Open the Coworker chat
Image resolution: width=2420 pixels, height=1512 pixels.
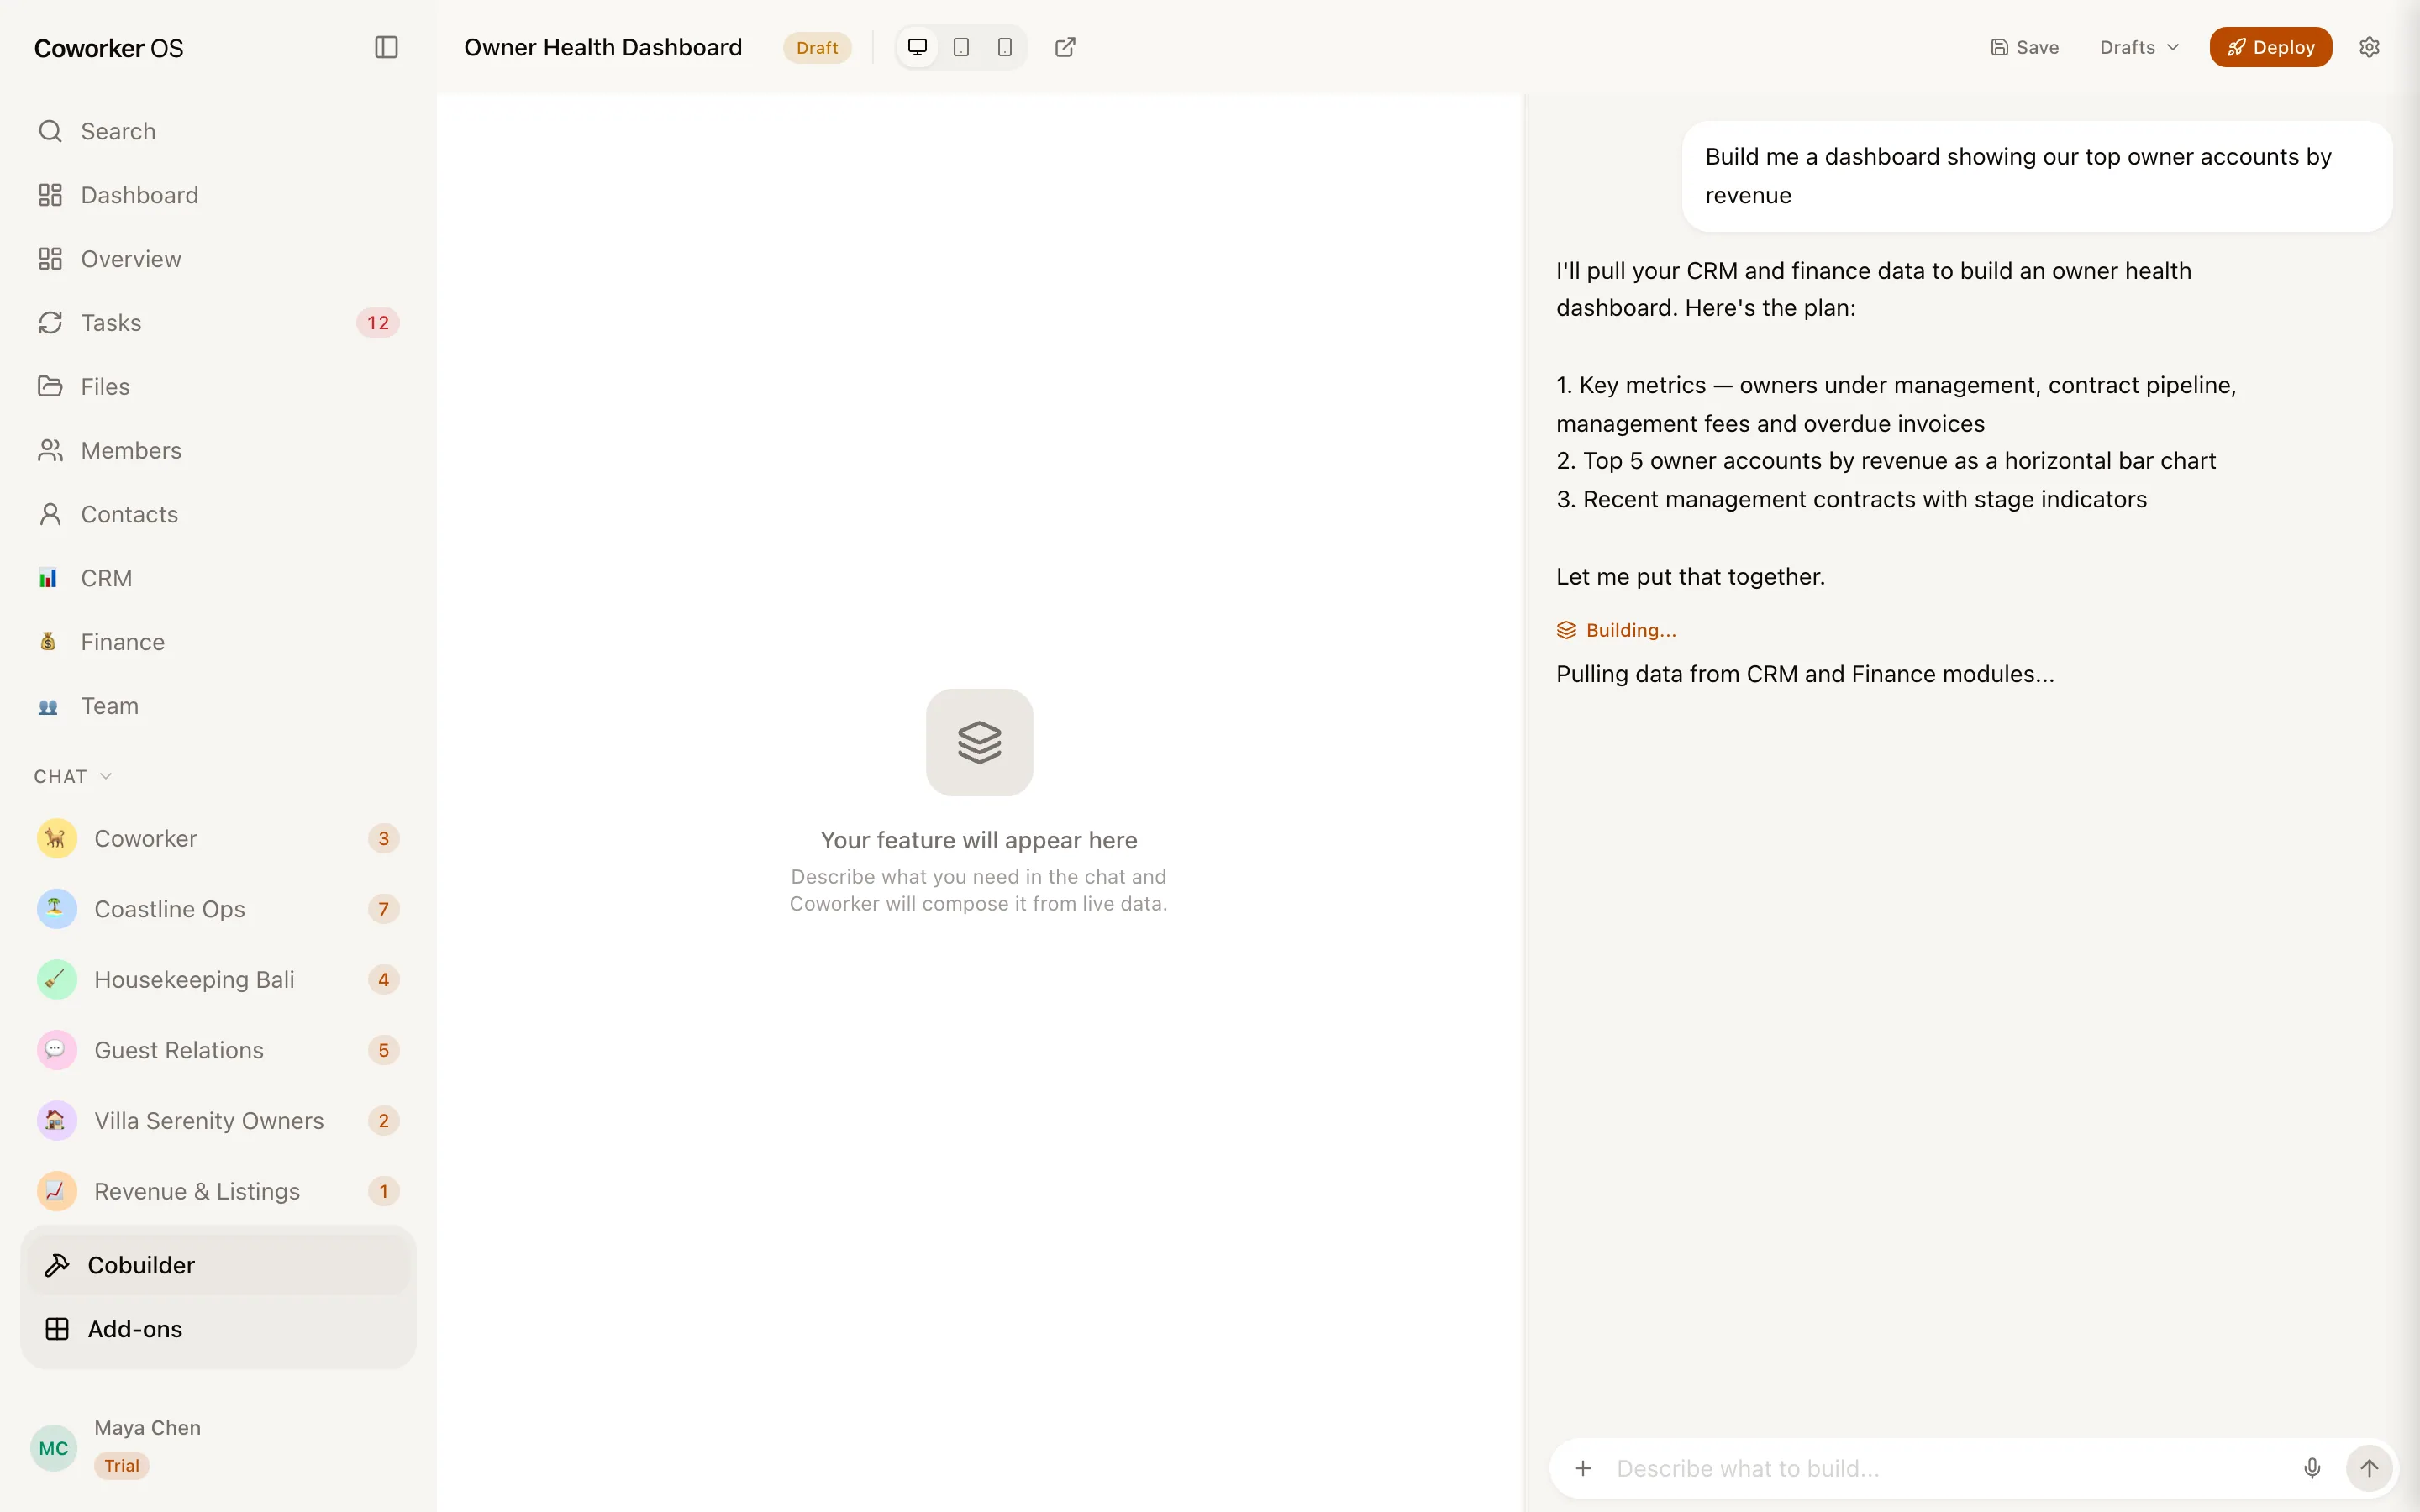(x=218, y=838)
